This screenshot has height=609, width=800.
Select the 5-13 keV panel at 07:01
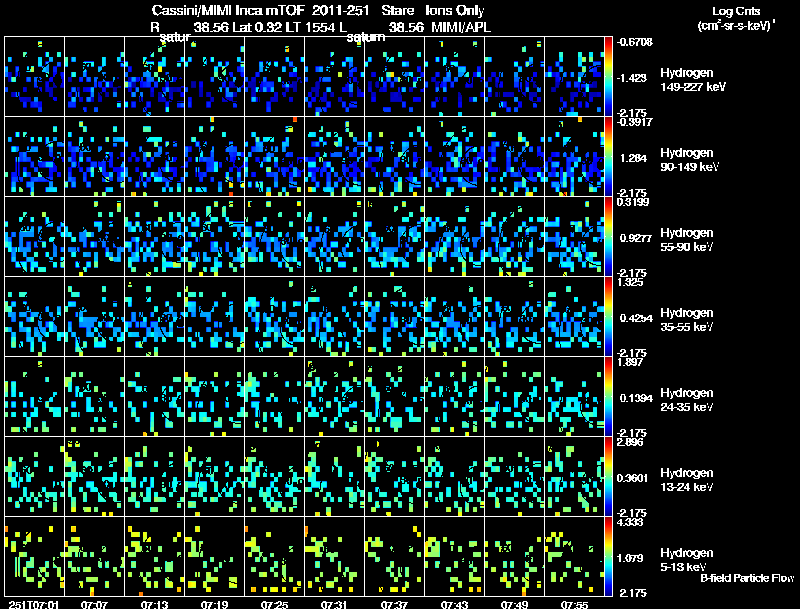pyautogui.click(x=35, y=556)
